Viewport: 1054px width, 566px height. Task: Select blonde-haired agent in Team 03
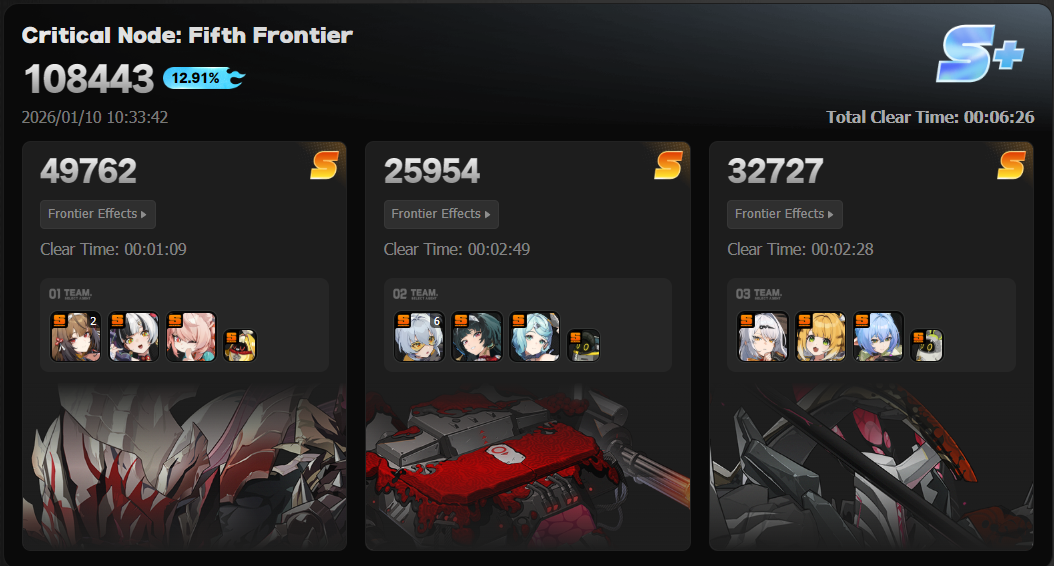[820, 336]
